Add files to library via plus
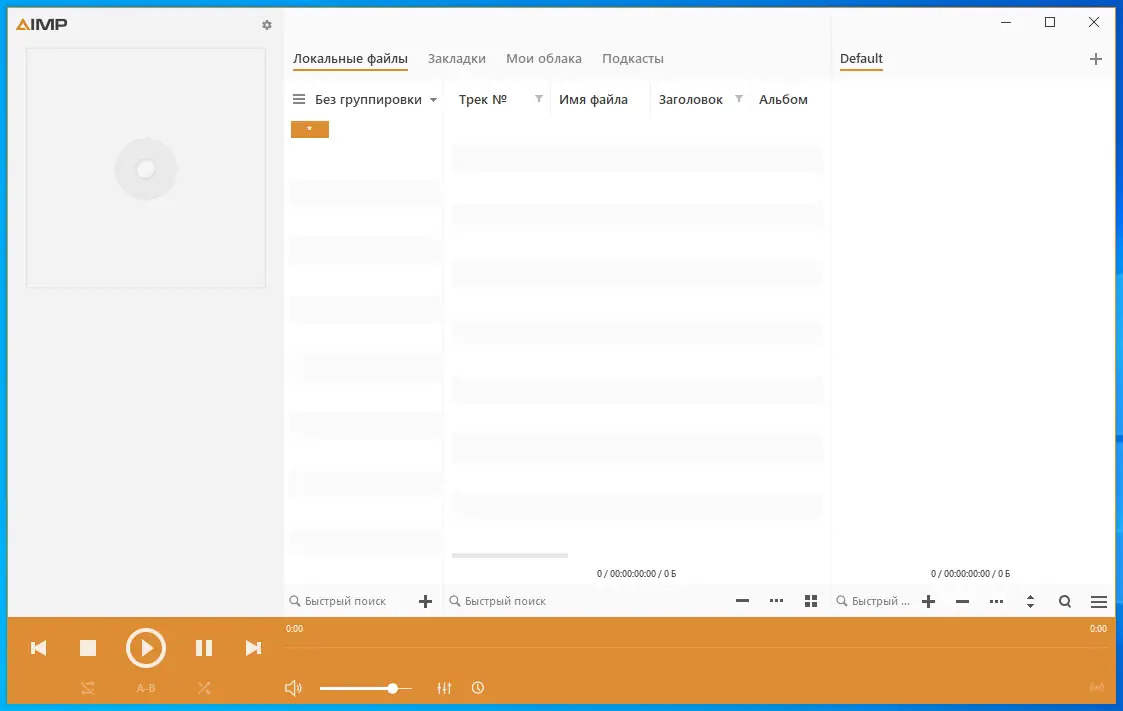1123x711 pixels. coord(425,601)
